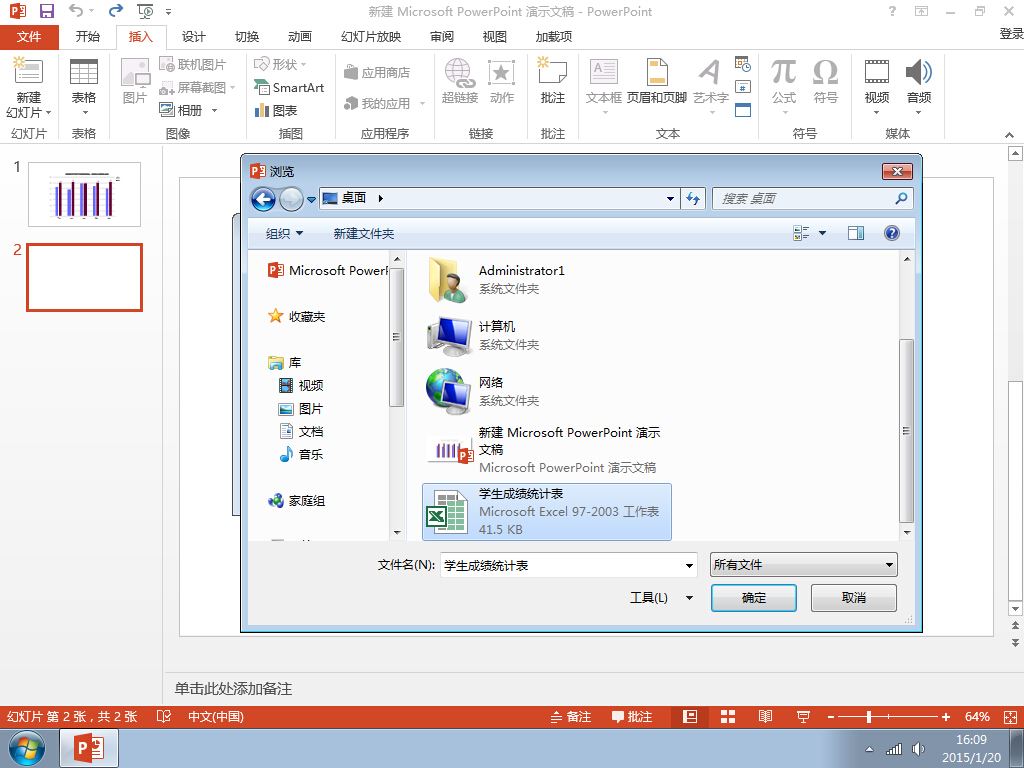This screenshot has width=1024, height=768.
Task: Toggle Notes (备注) pane in status bar
Action: coord(571,717)
